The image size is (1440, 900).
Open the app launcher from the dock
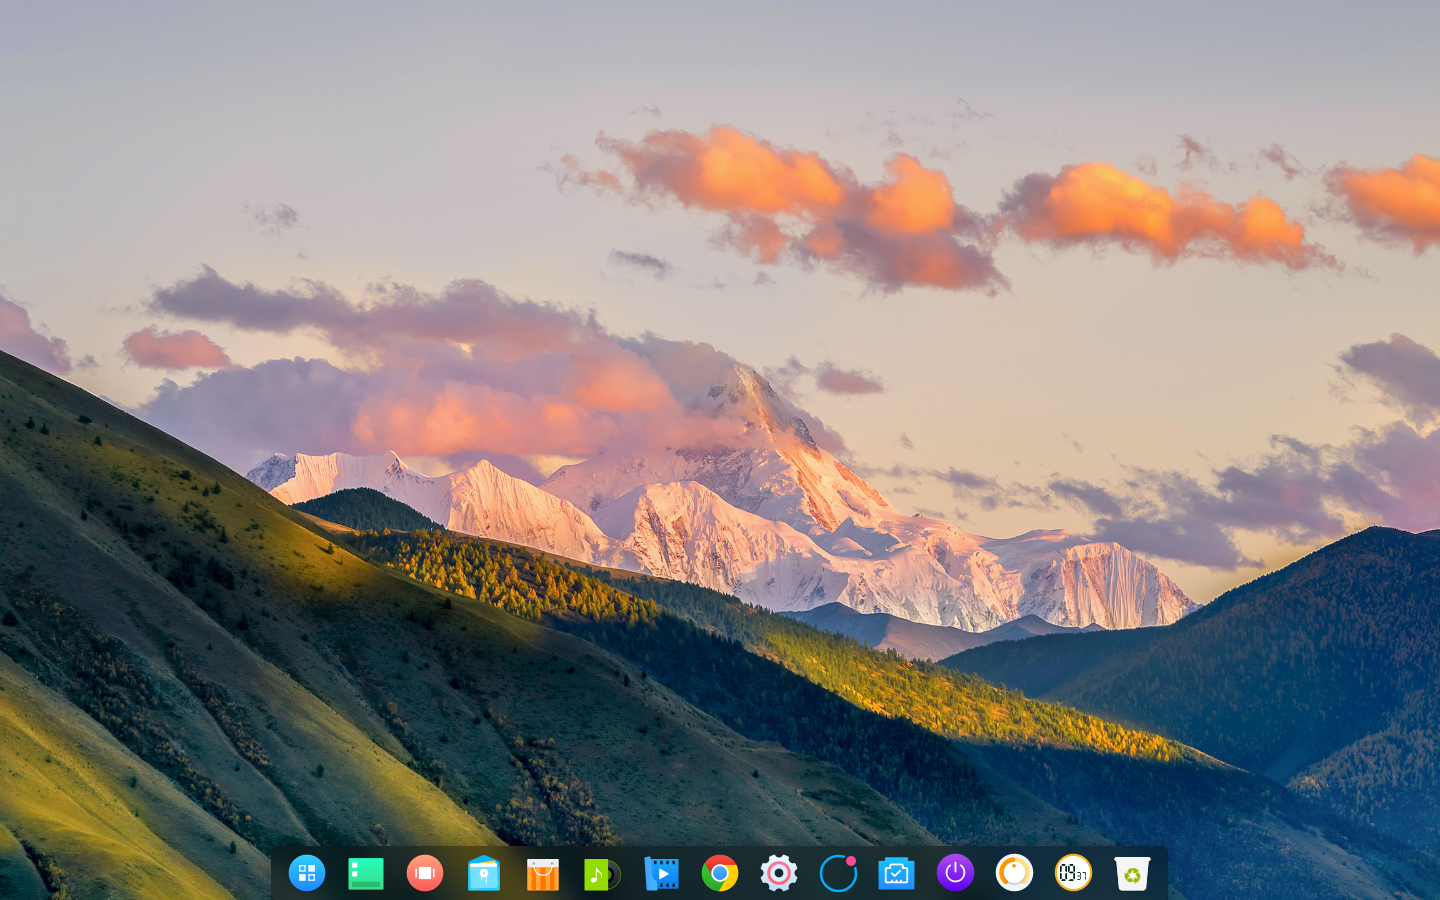pos(307,873)
